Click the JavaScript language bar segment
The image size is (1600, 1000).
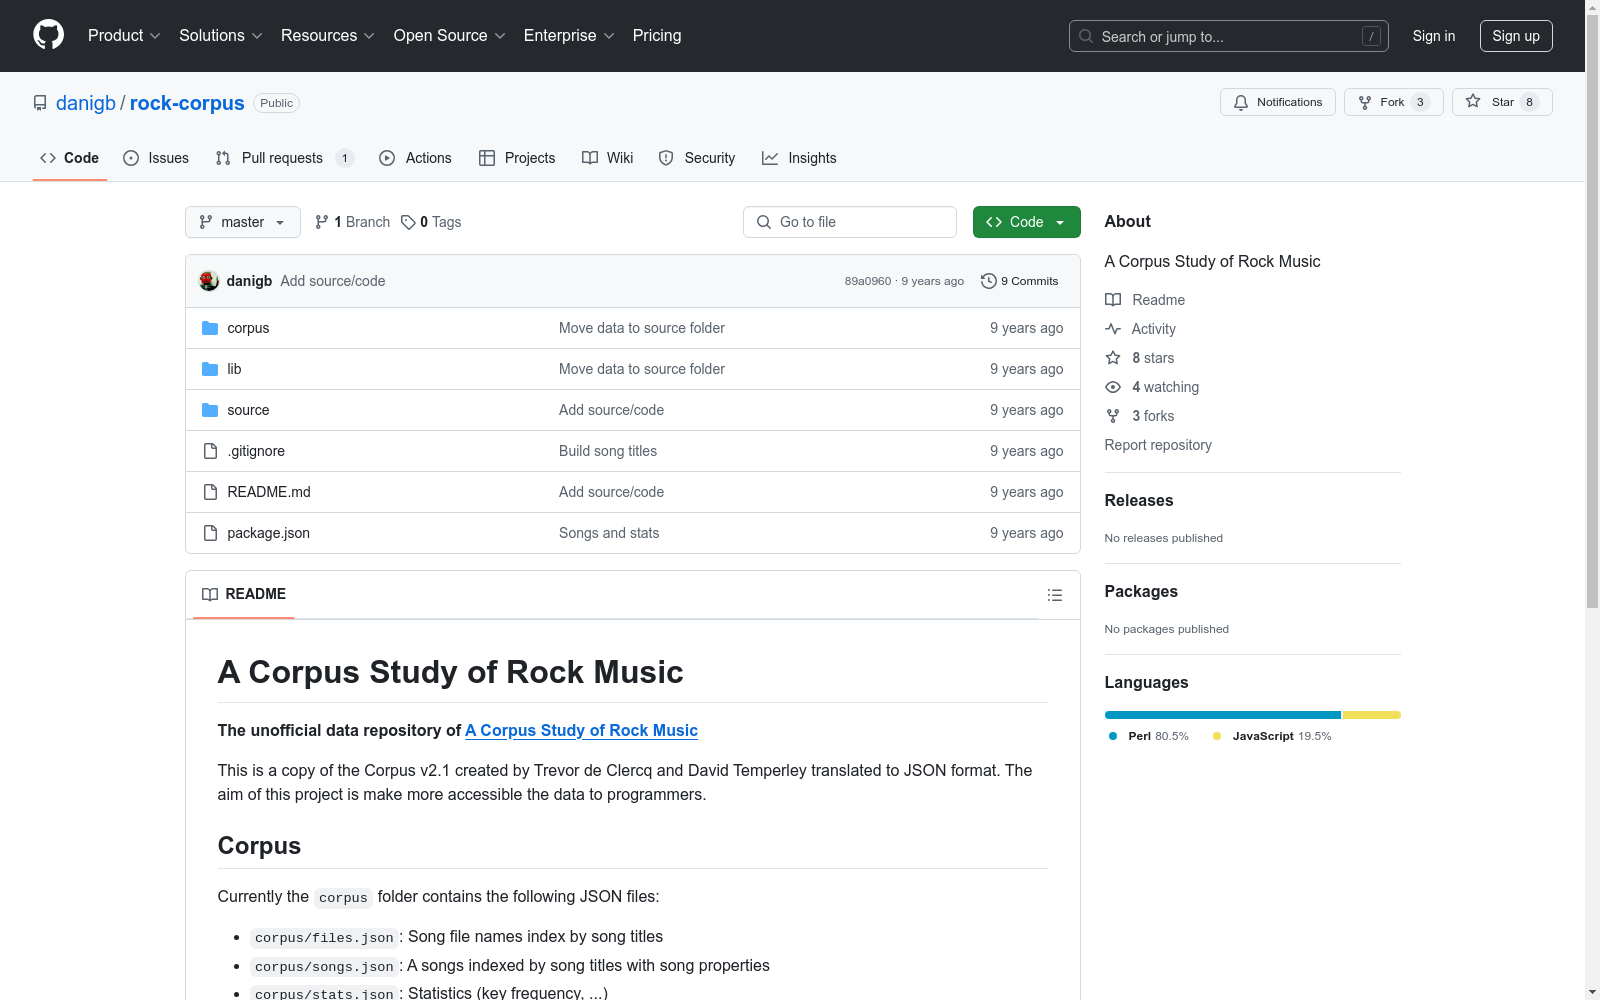pyautogui.click(x=1372, y=715)
